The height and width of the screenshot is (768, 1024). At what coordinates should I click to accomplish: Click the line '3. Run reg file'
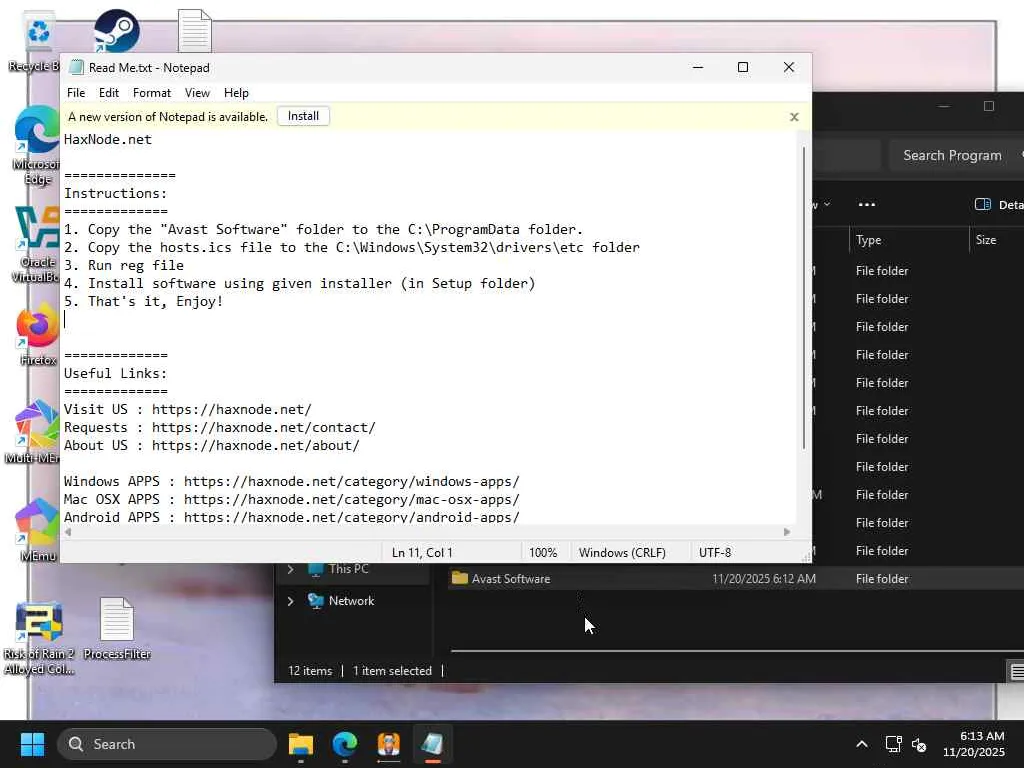click(124, 265)
